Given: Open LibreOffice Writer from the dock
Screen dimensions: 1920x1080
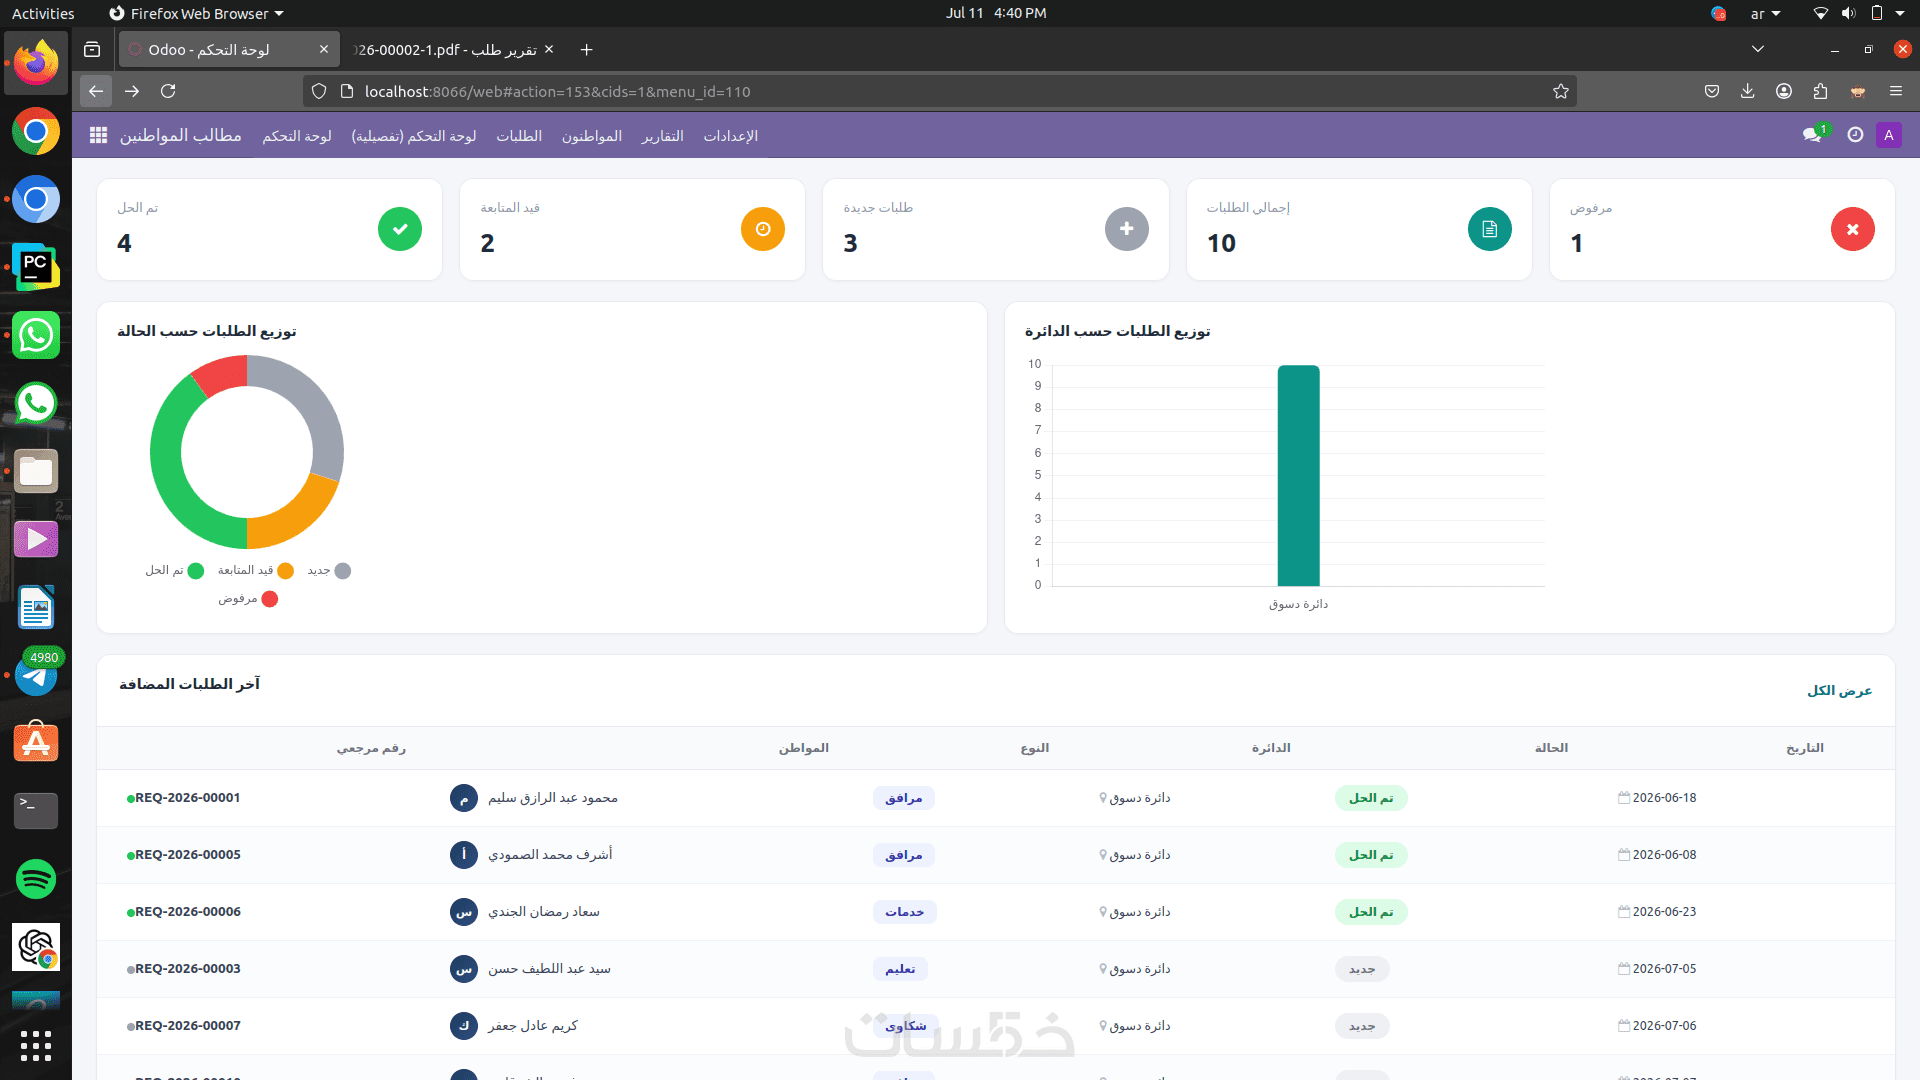Looking at the screenshot, I should click(x=36, y=607).
